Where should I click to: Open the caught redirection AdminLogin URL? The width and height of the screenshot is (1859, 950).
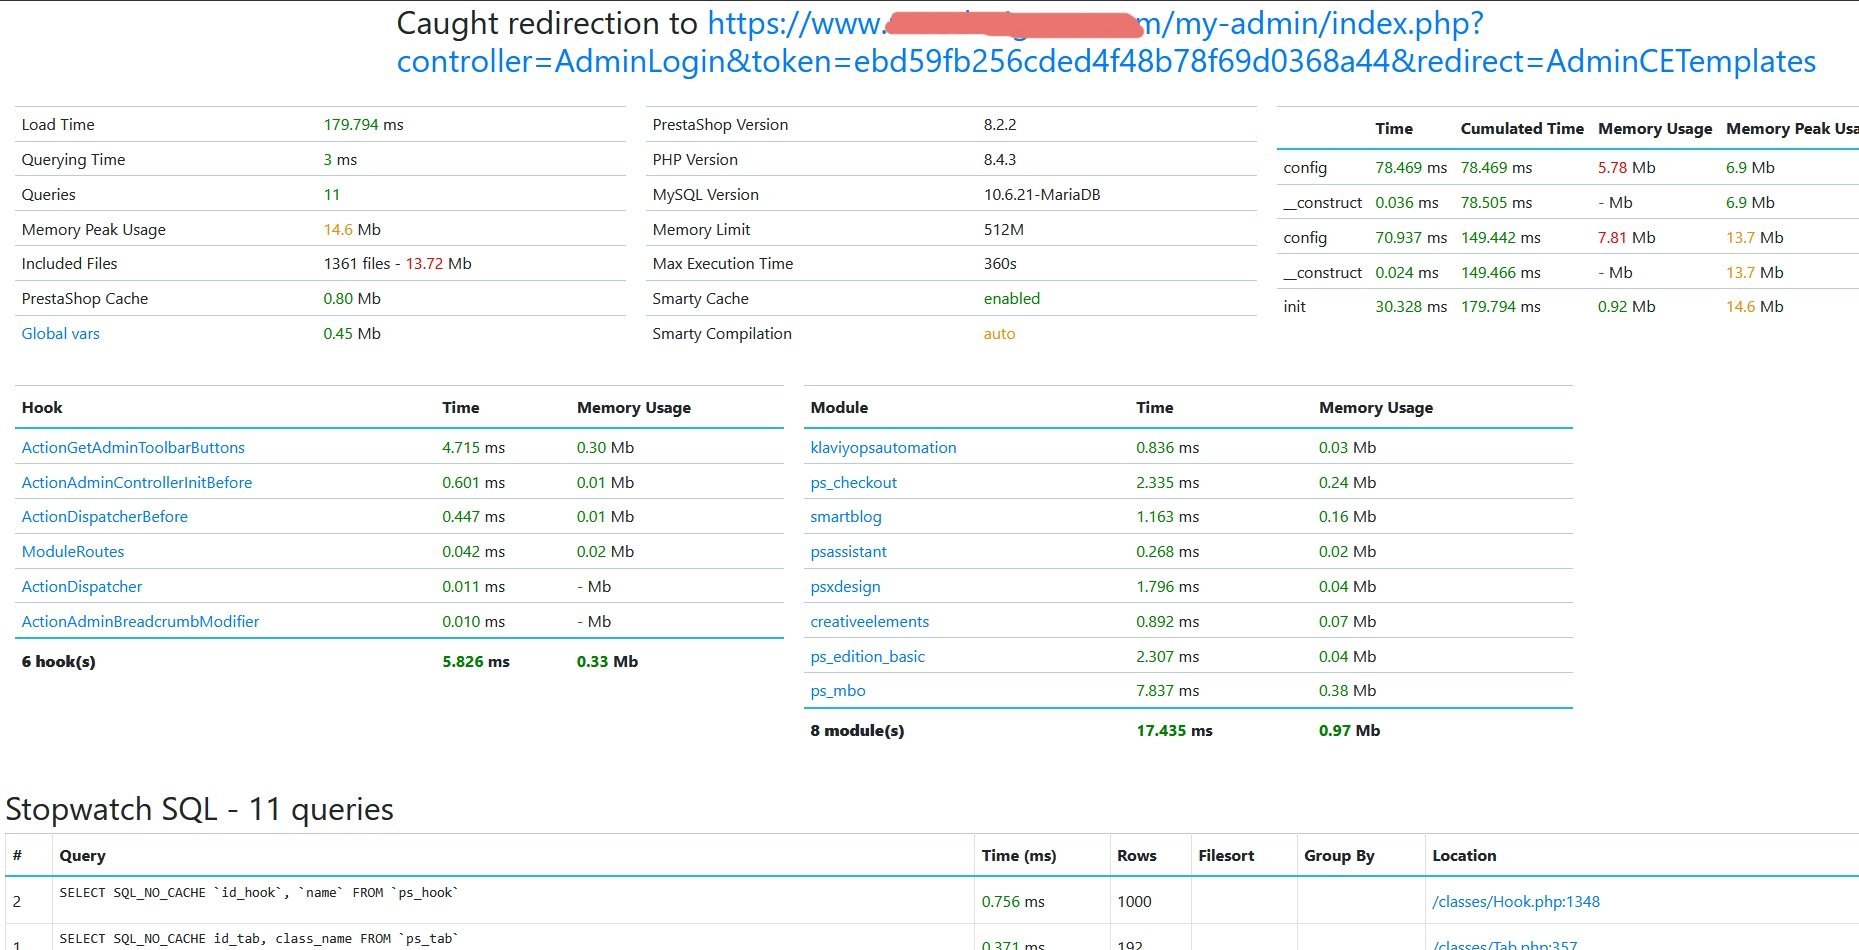tap(1106, 42)
